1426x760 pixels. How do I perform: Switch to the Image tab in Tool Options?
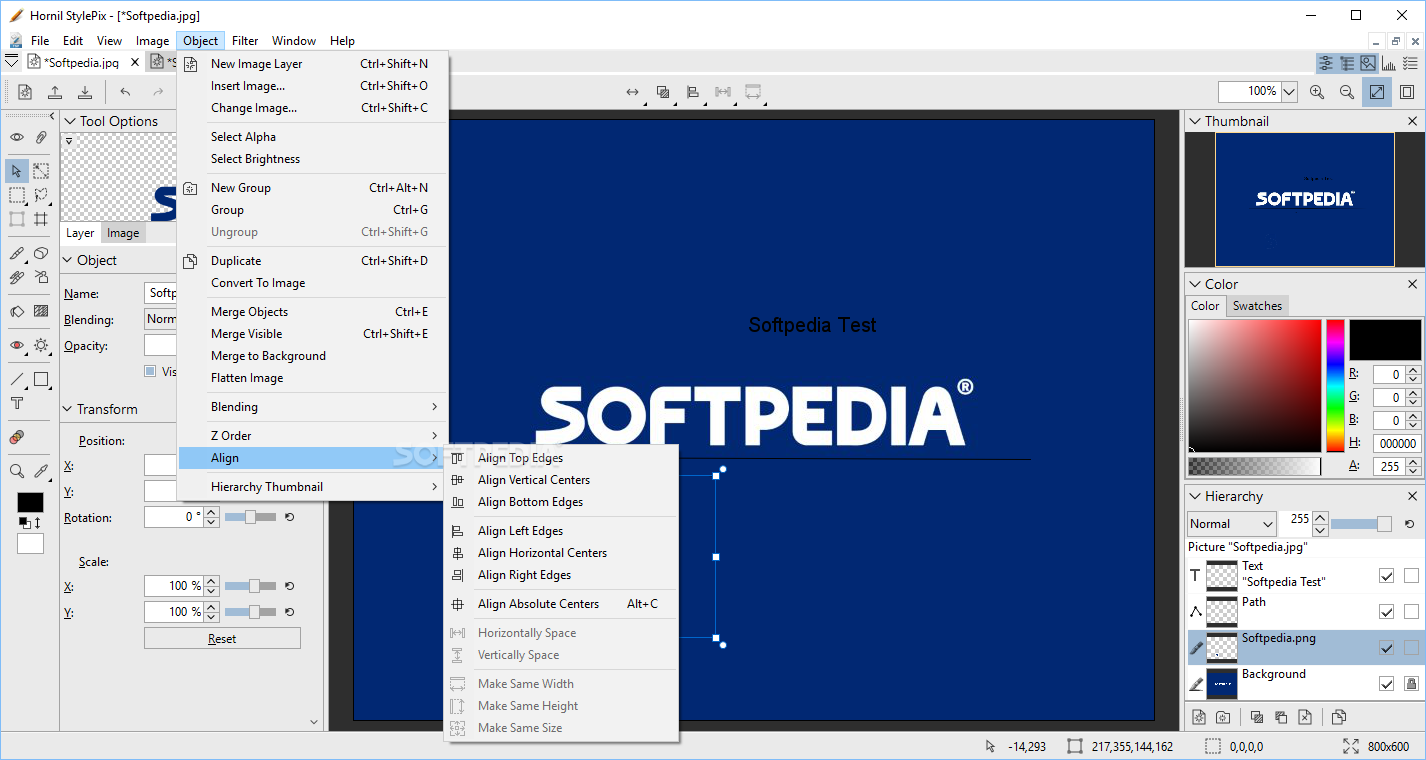click(x=123, y=233)
